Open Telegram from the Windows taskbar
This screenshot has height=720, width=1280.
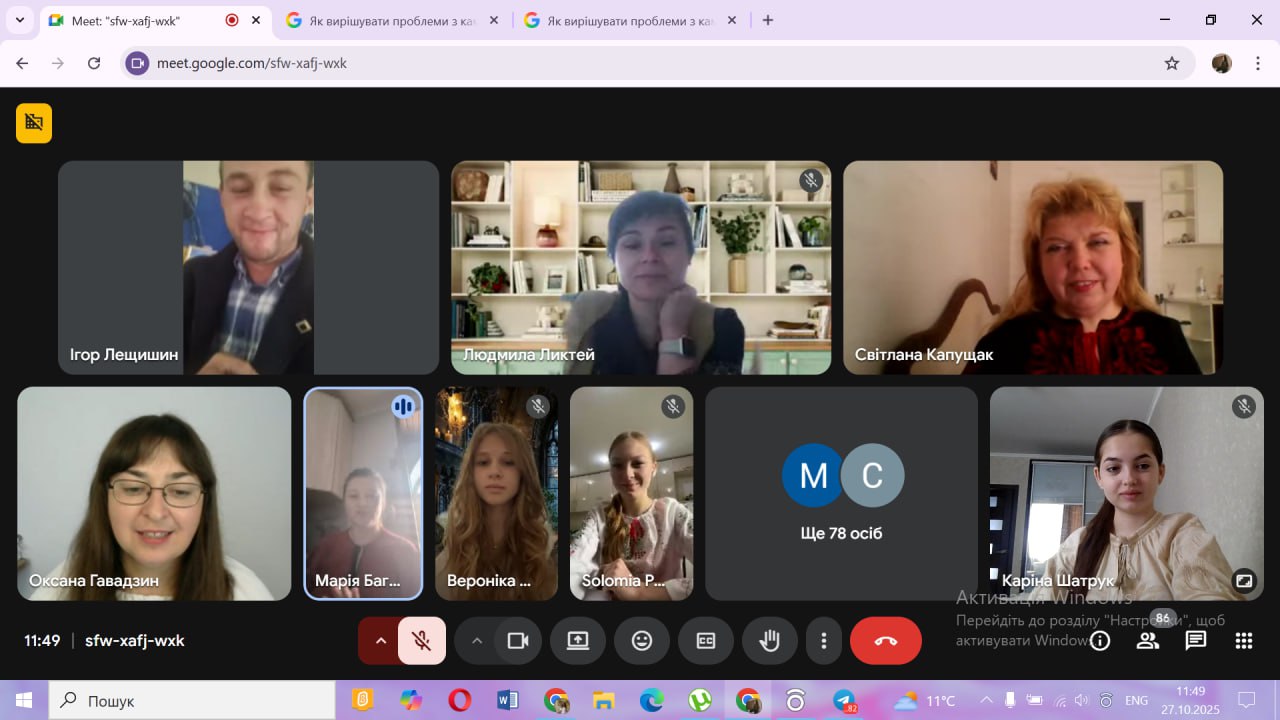point(844,700)
